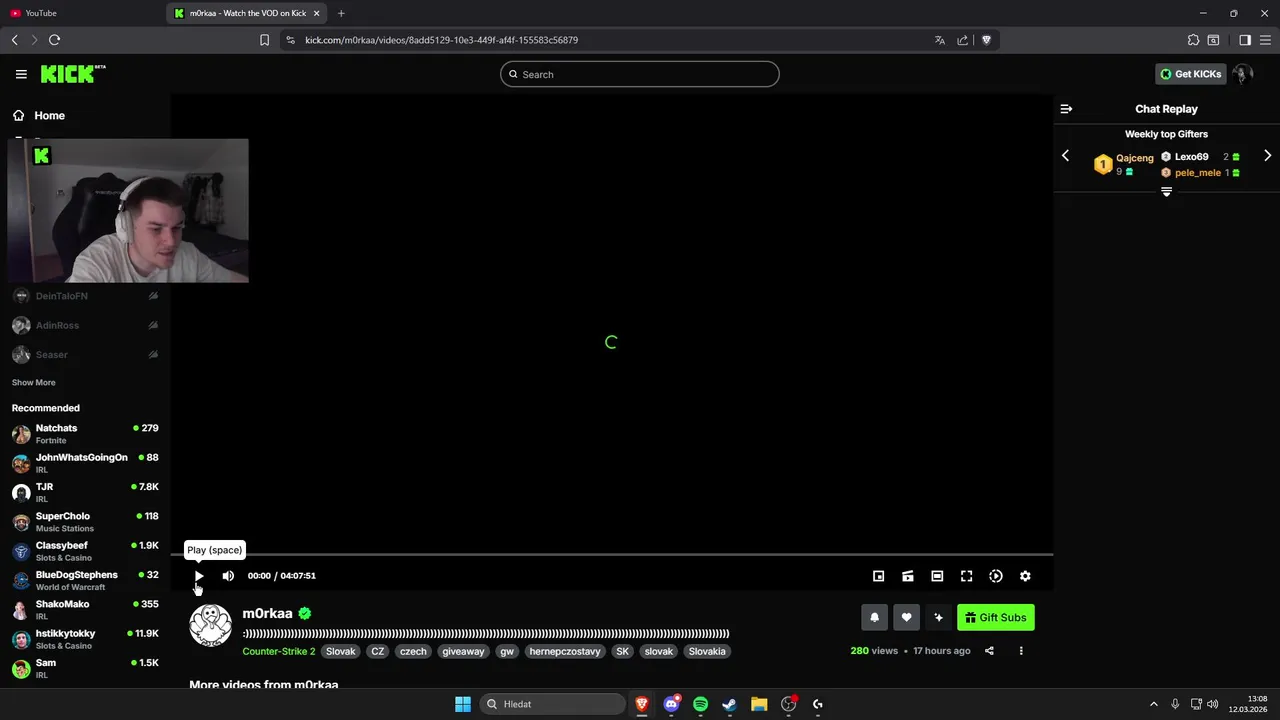Open TJR recommended channel
Viewport: 1280px width, 720px height.
click(85, 492)
